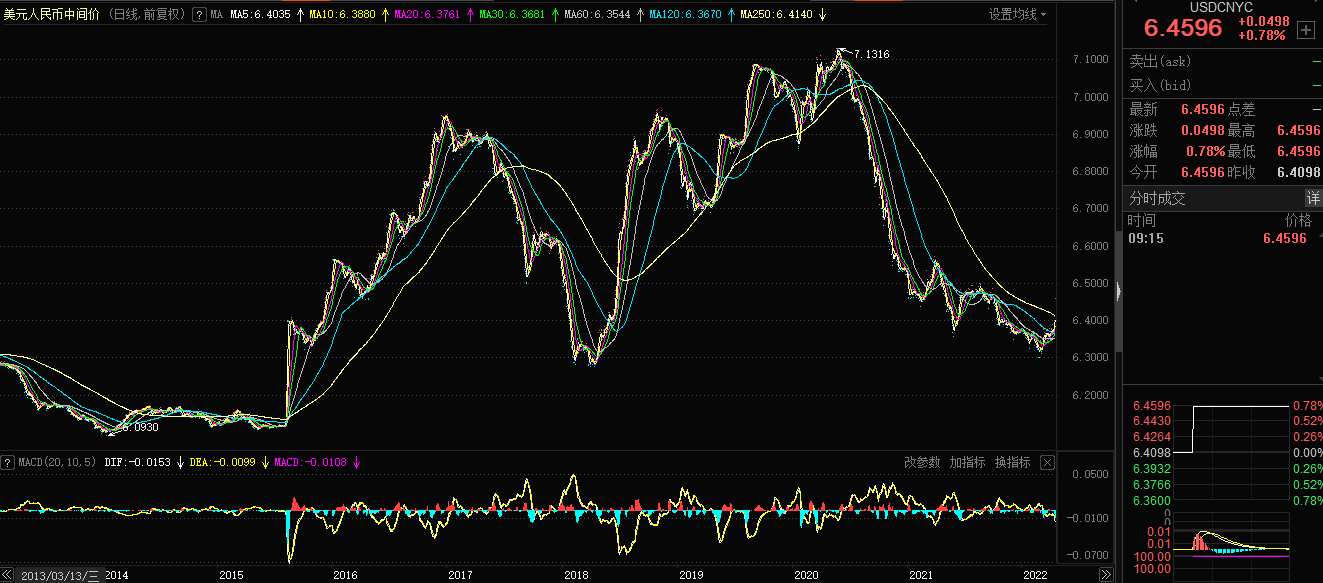Click 加指标 to add an indicator

tap(967, 462)
